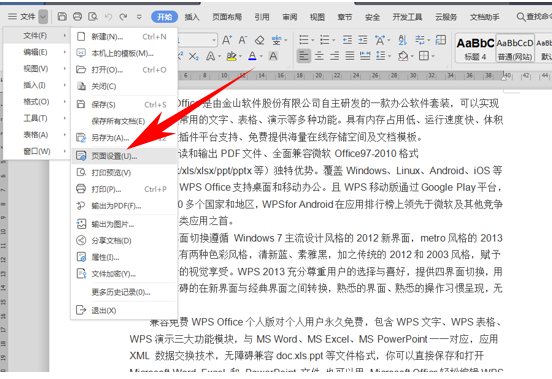Switch to the 页面布局 ribbon tab
Screen dimensions: 552x379
227,17
